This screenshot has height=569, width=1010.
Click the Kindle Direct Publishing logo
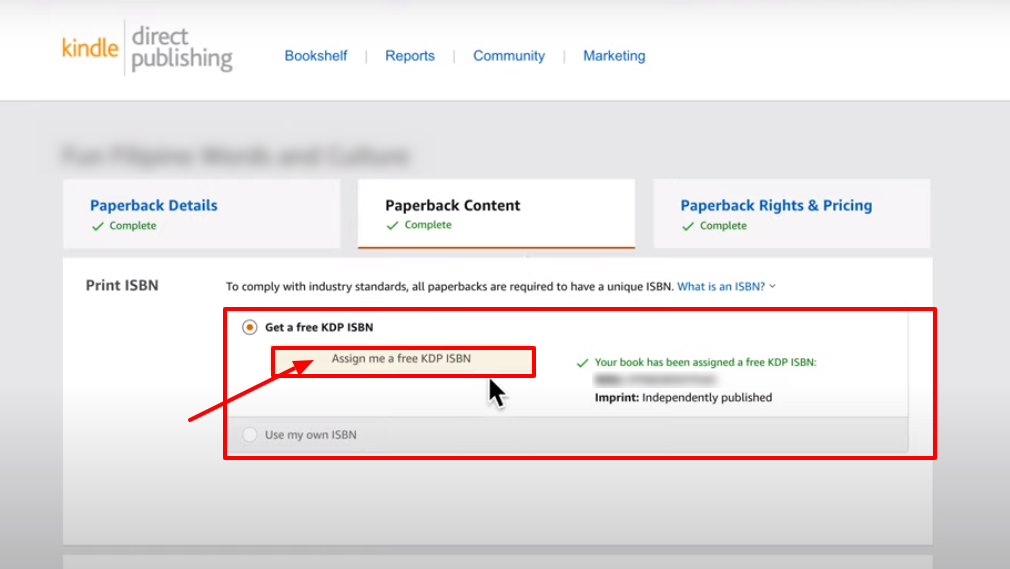pyautogui.click(x=147, y=48)
